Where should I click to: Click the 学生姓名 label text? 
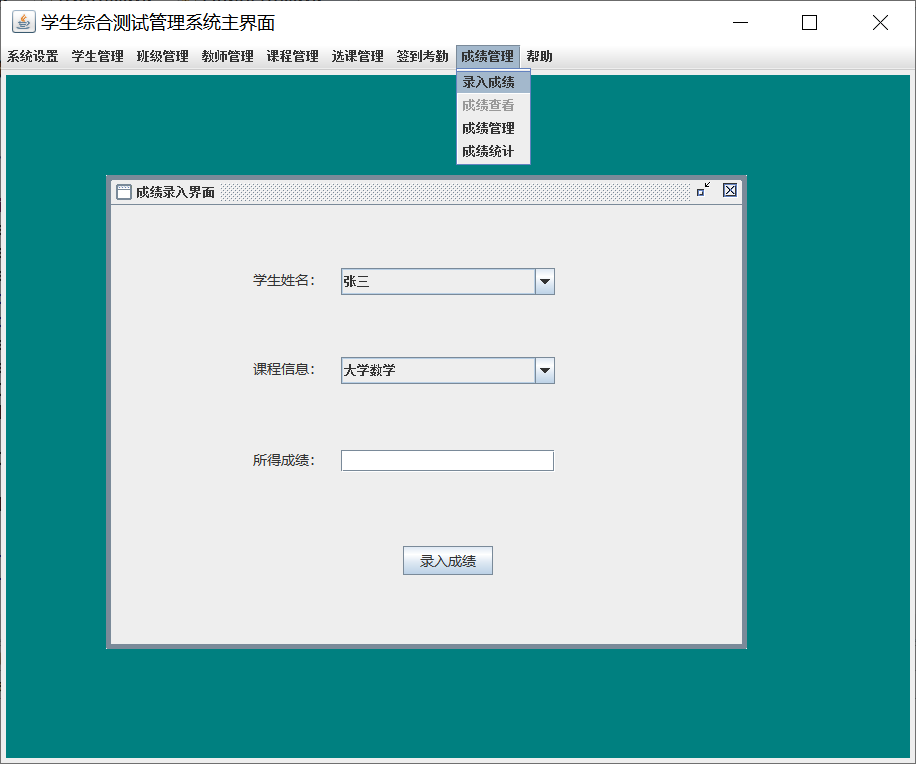tap(284, 280)
